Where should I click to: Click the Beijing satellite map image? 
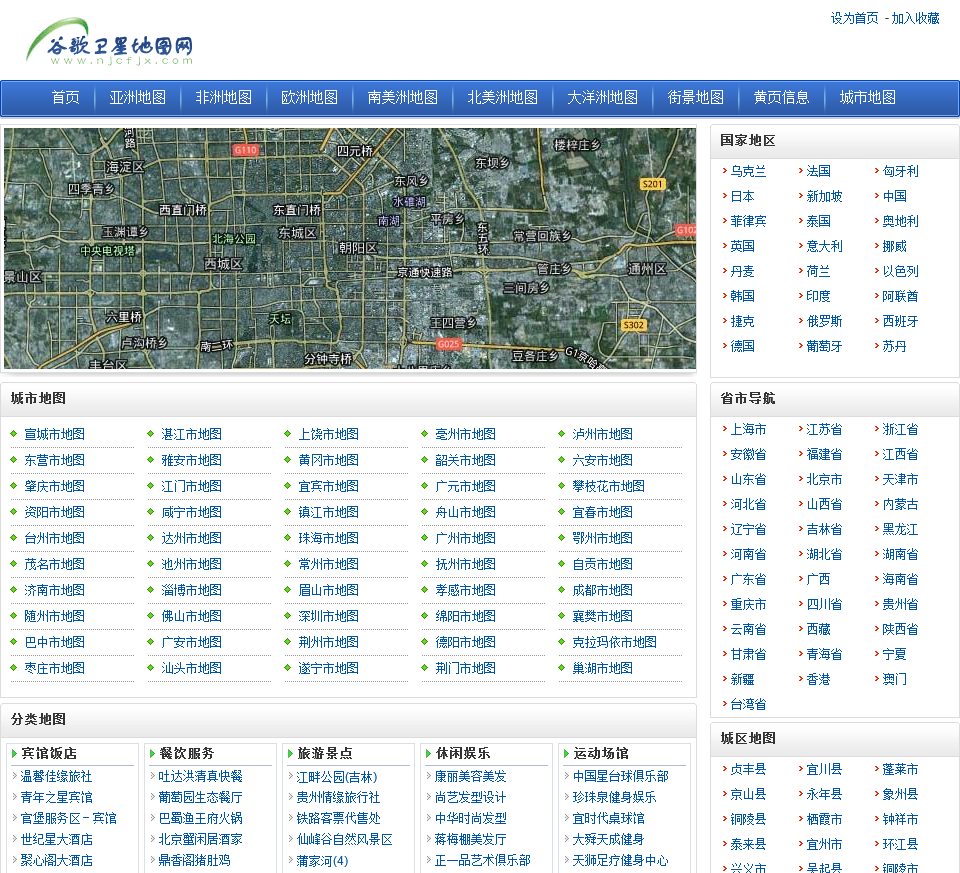tap(349, 248)
